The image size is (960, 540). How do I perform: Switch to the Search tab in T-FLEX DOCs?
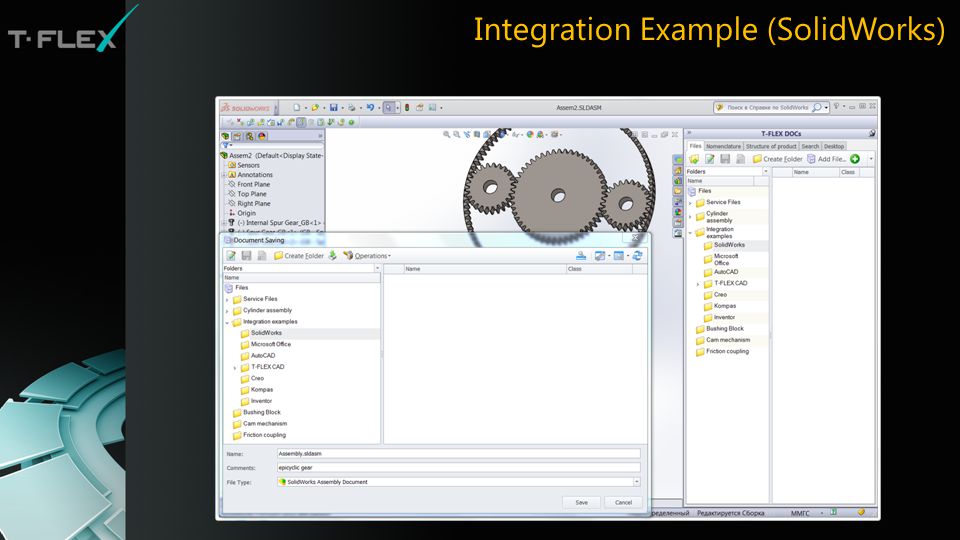point(810,146)
